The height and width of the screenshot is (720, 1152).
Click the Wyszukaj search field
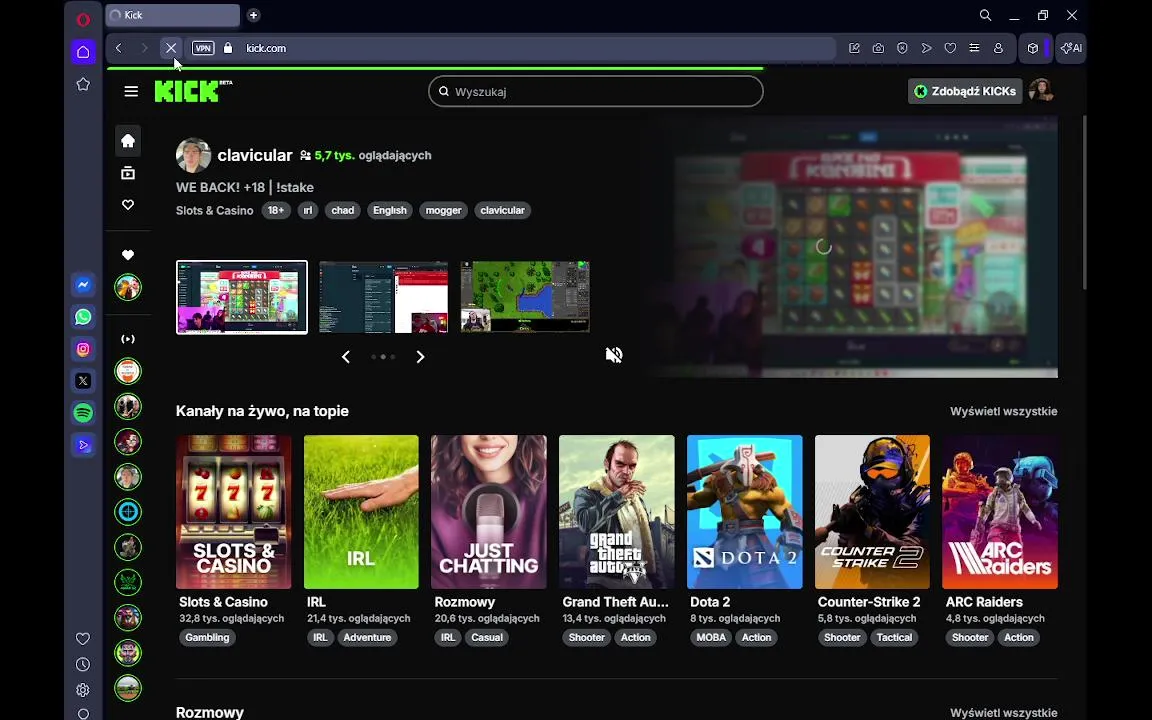596,92
